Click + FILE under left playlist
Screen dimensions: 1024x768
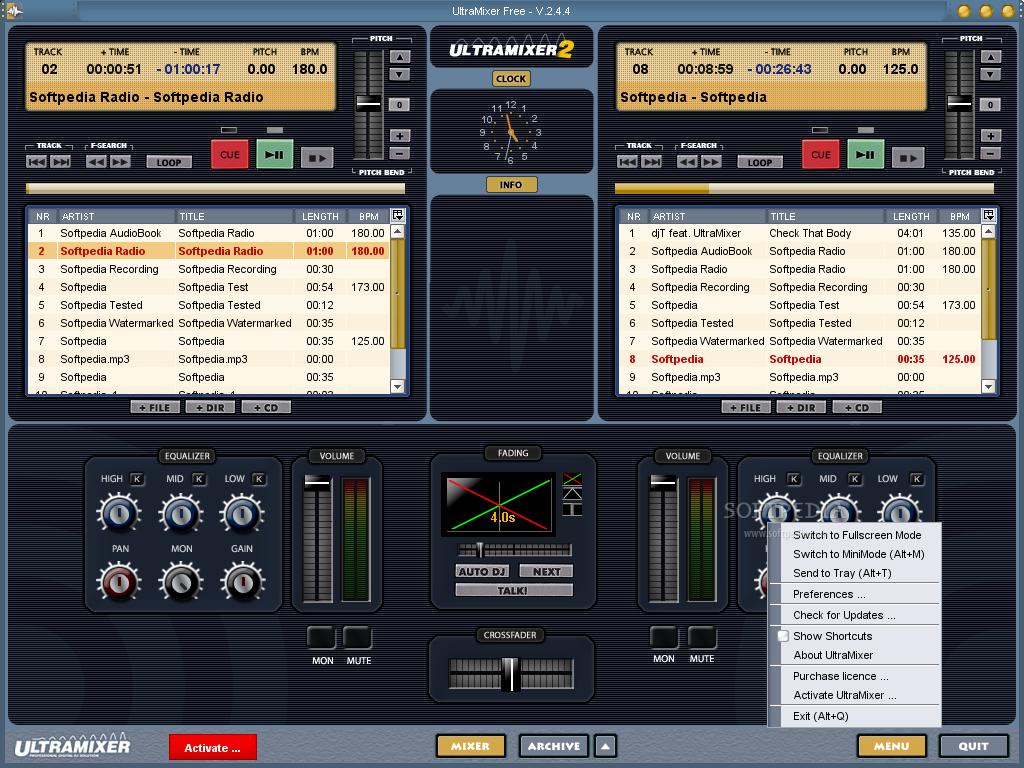(155, 408)
